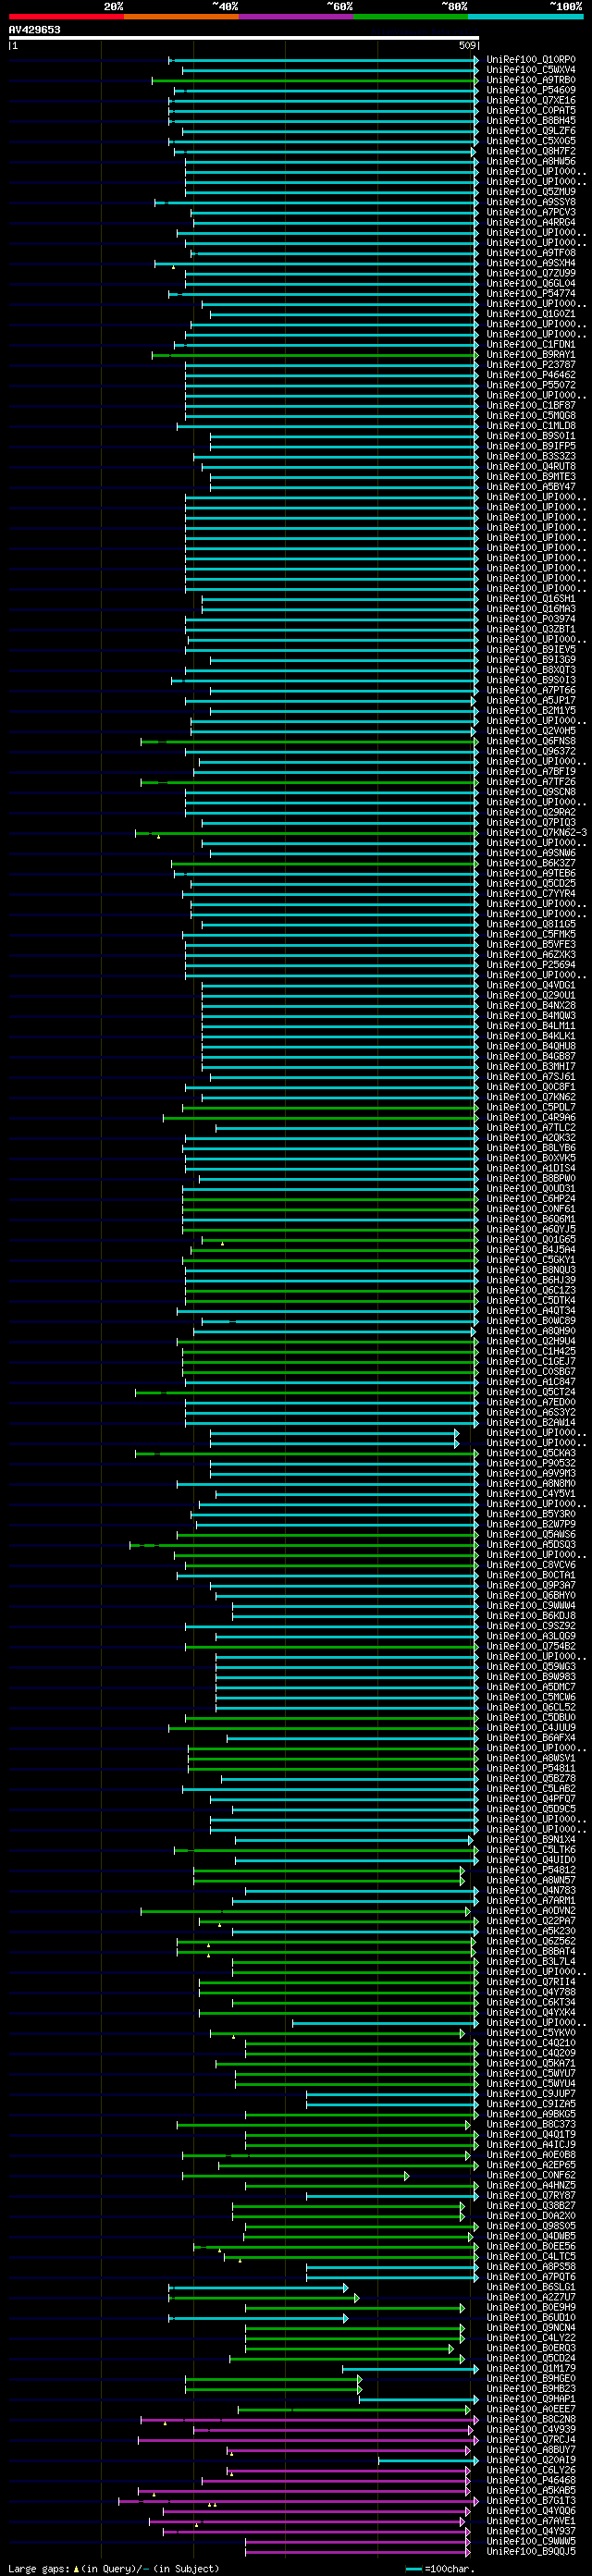Click label UniRef100_A4RRG4

tap(531, 222)
